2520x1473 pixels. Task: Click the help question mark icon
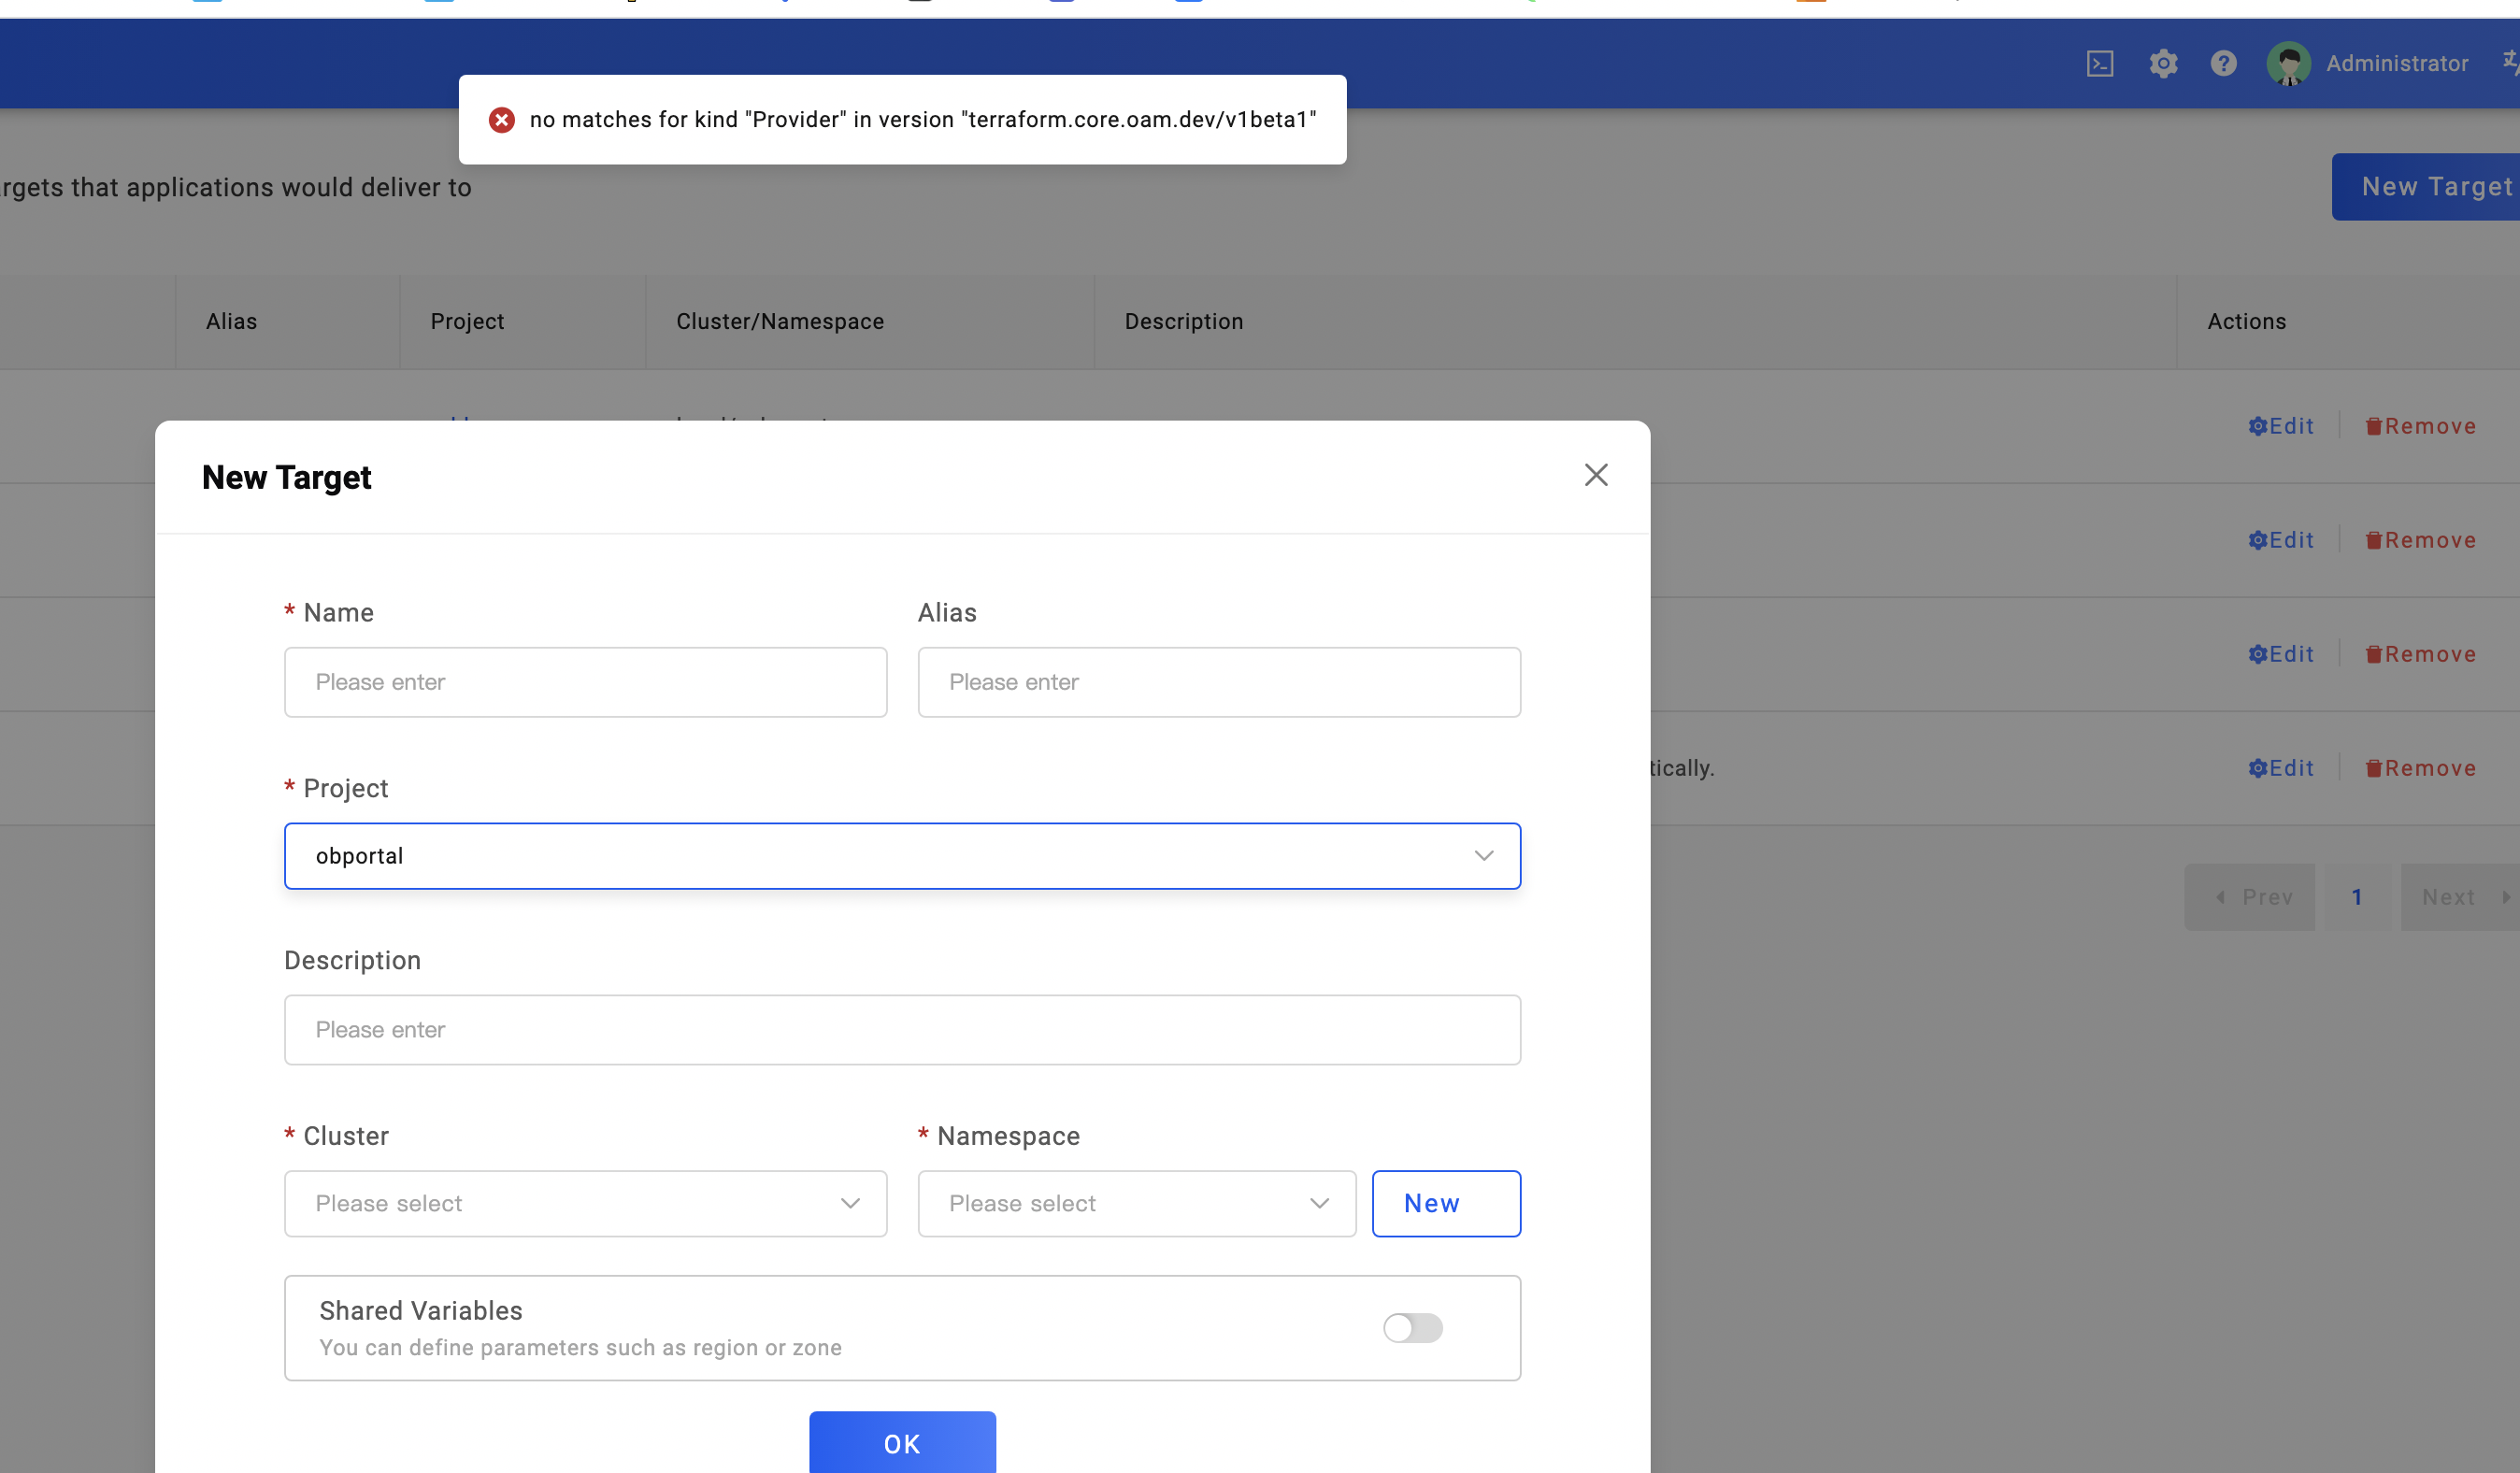click(2223, 63)
